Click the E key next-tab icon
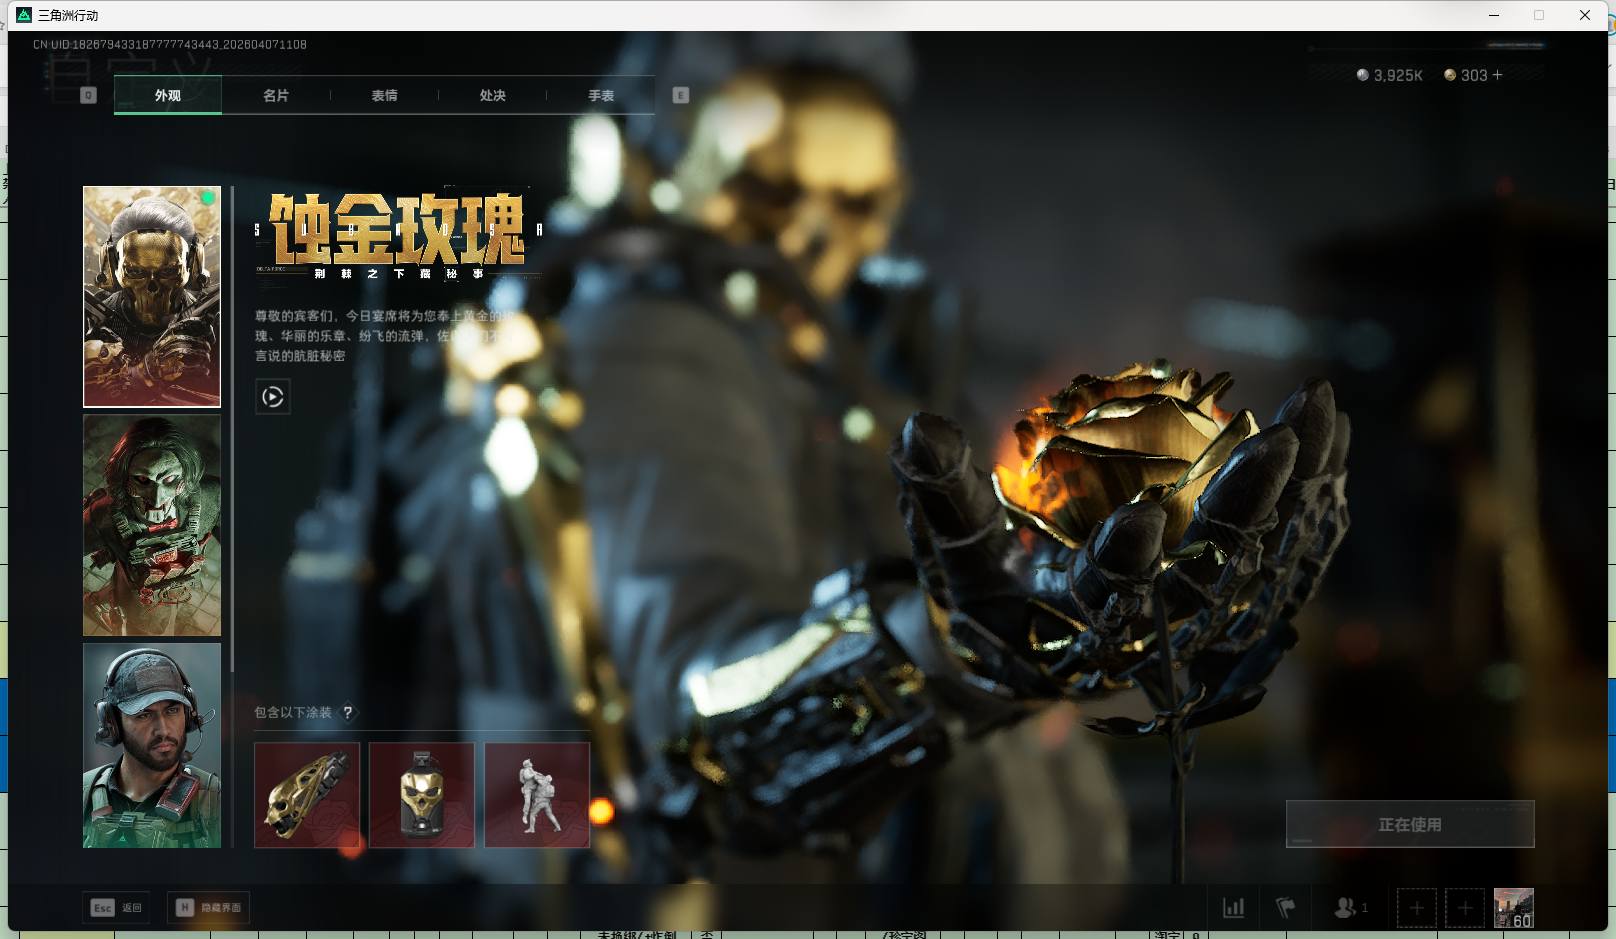1616x939 pixels. click(x=681, y=95)
